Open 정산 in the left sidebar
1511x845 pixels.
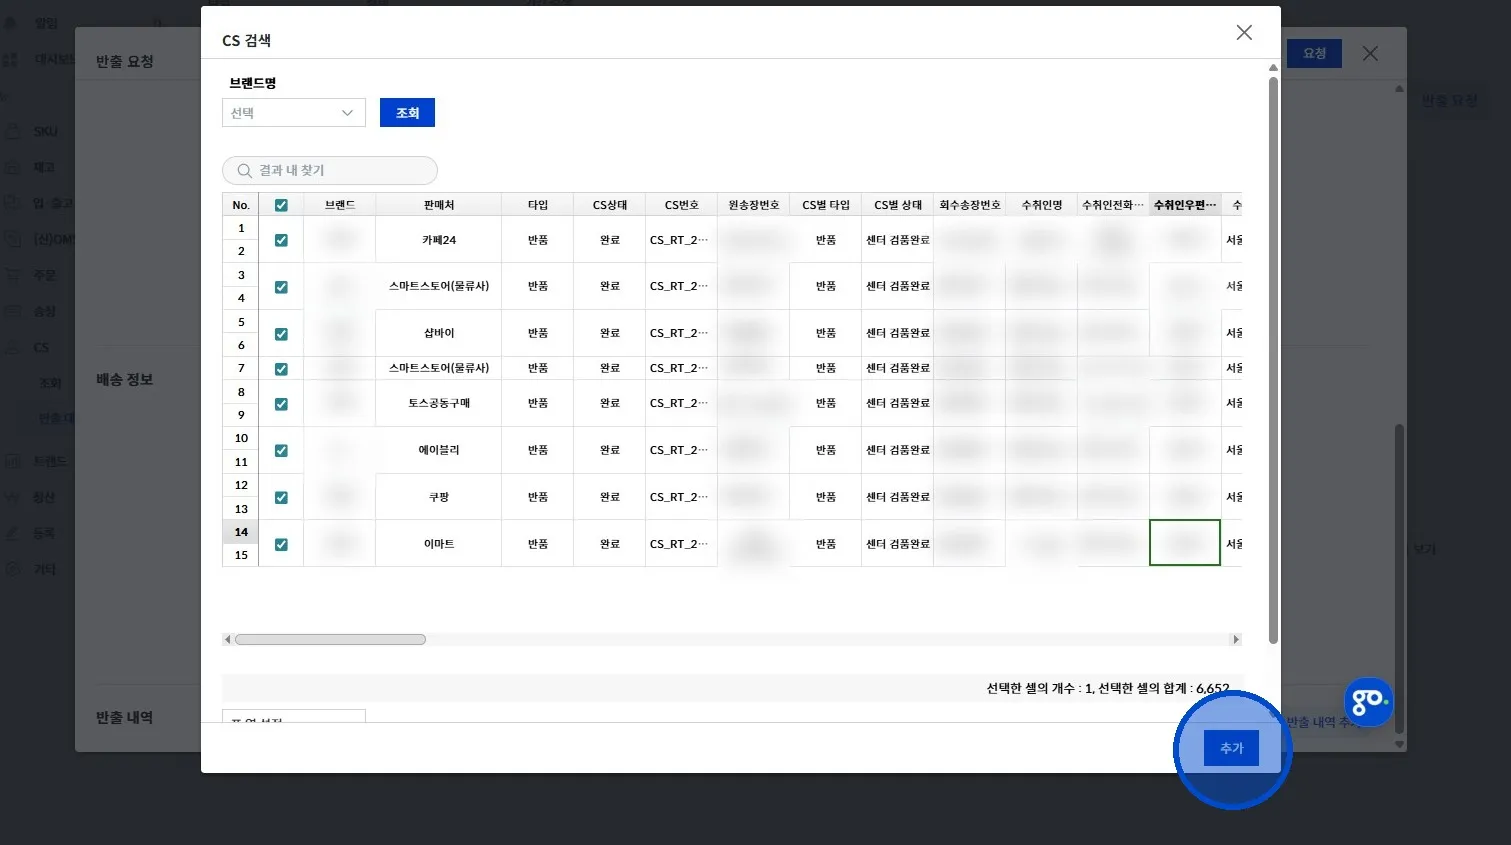coord(45,497)
